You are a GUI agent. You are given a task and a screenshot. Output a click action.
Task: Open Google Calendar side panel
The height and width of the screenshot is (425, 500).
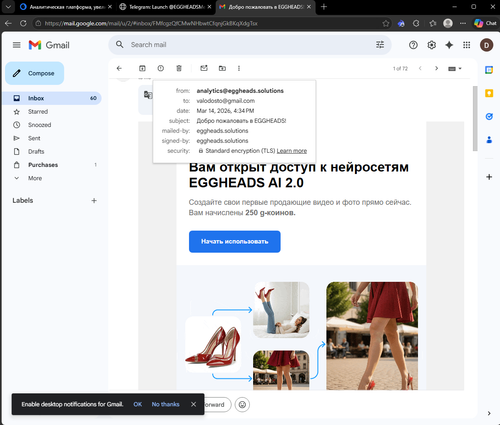pos(489,70)
